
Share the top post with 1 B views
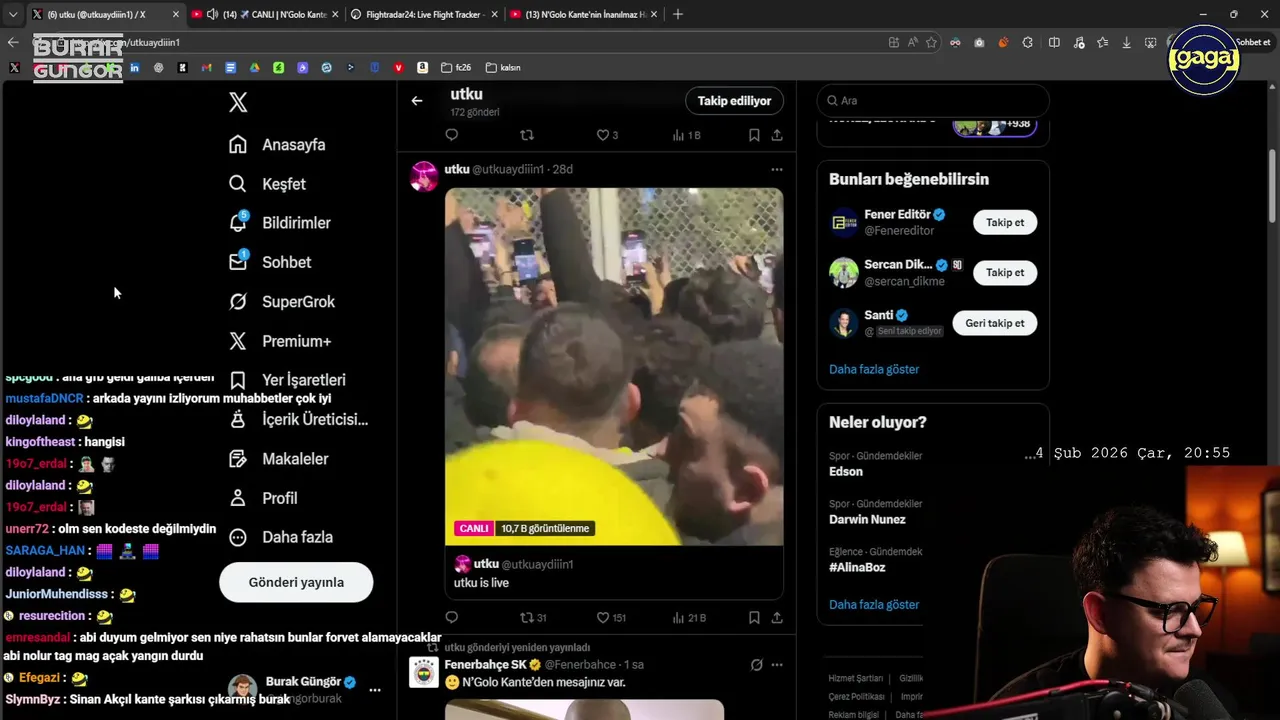777,135
